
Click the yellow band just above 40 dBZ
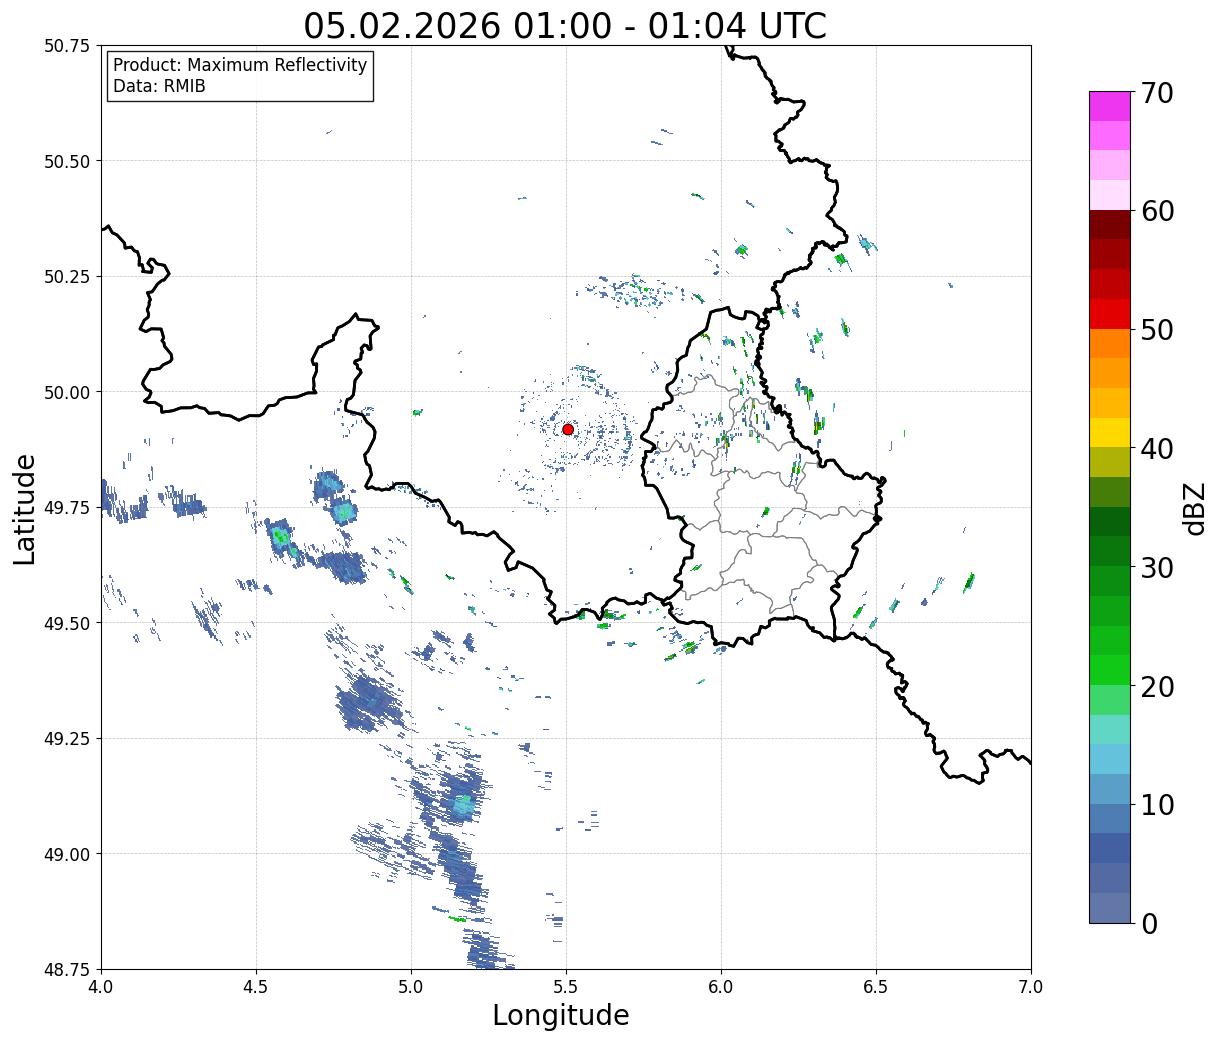point(1110,432)
